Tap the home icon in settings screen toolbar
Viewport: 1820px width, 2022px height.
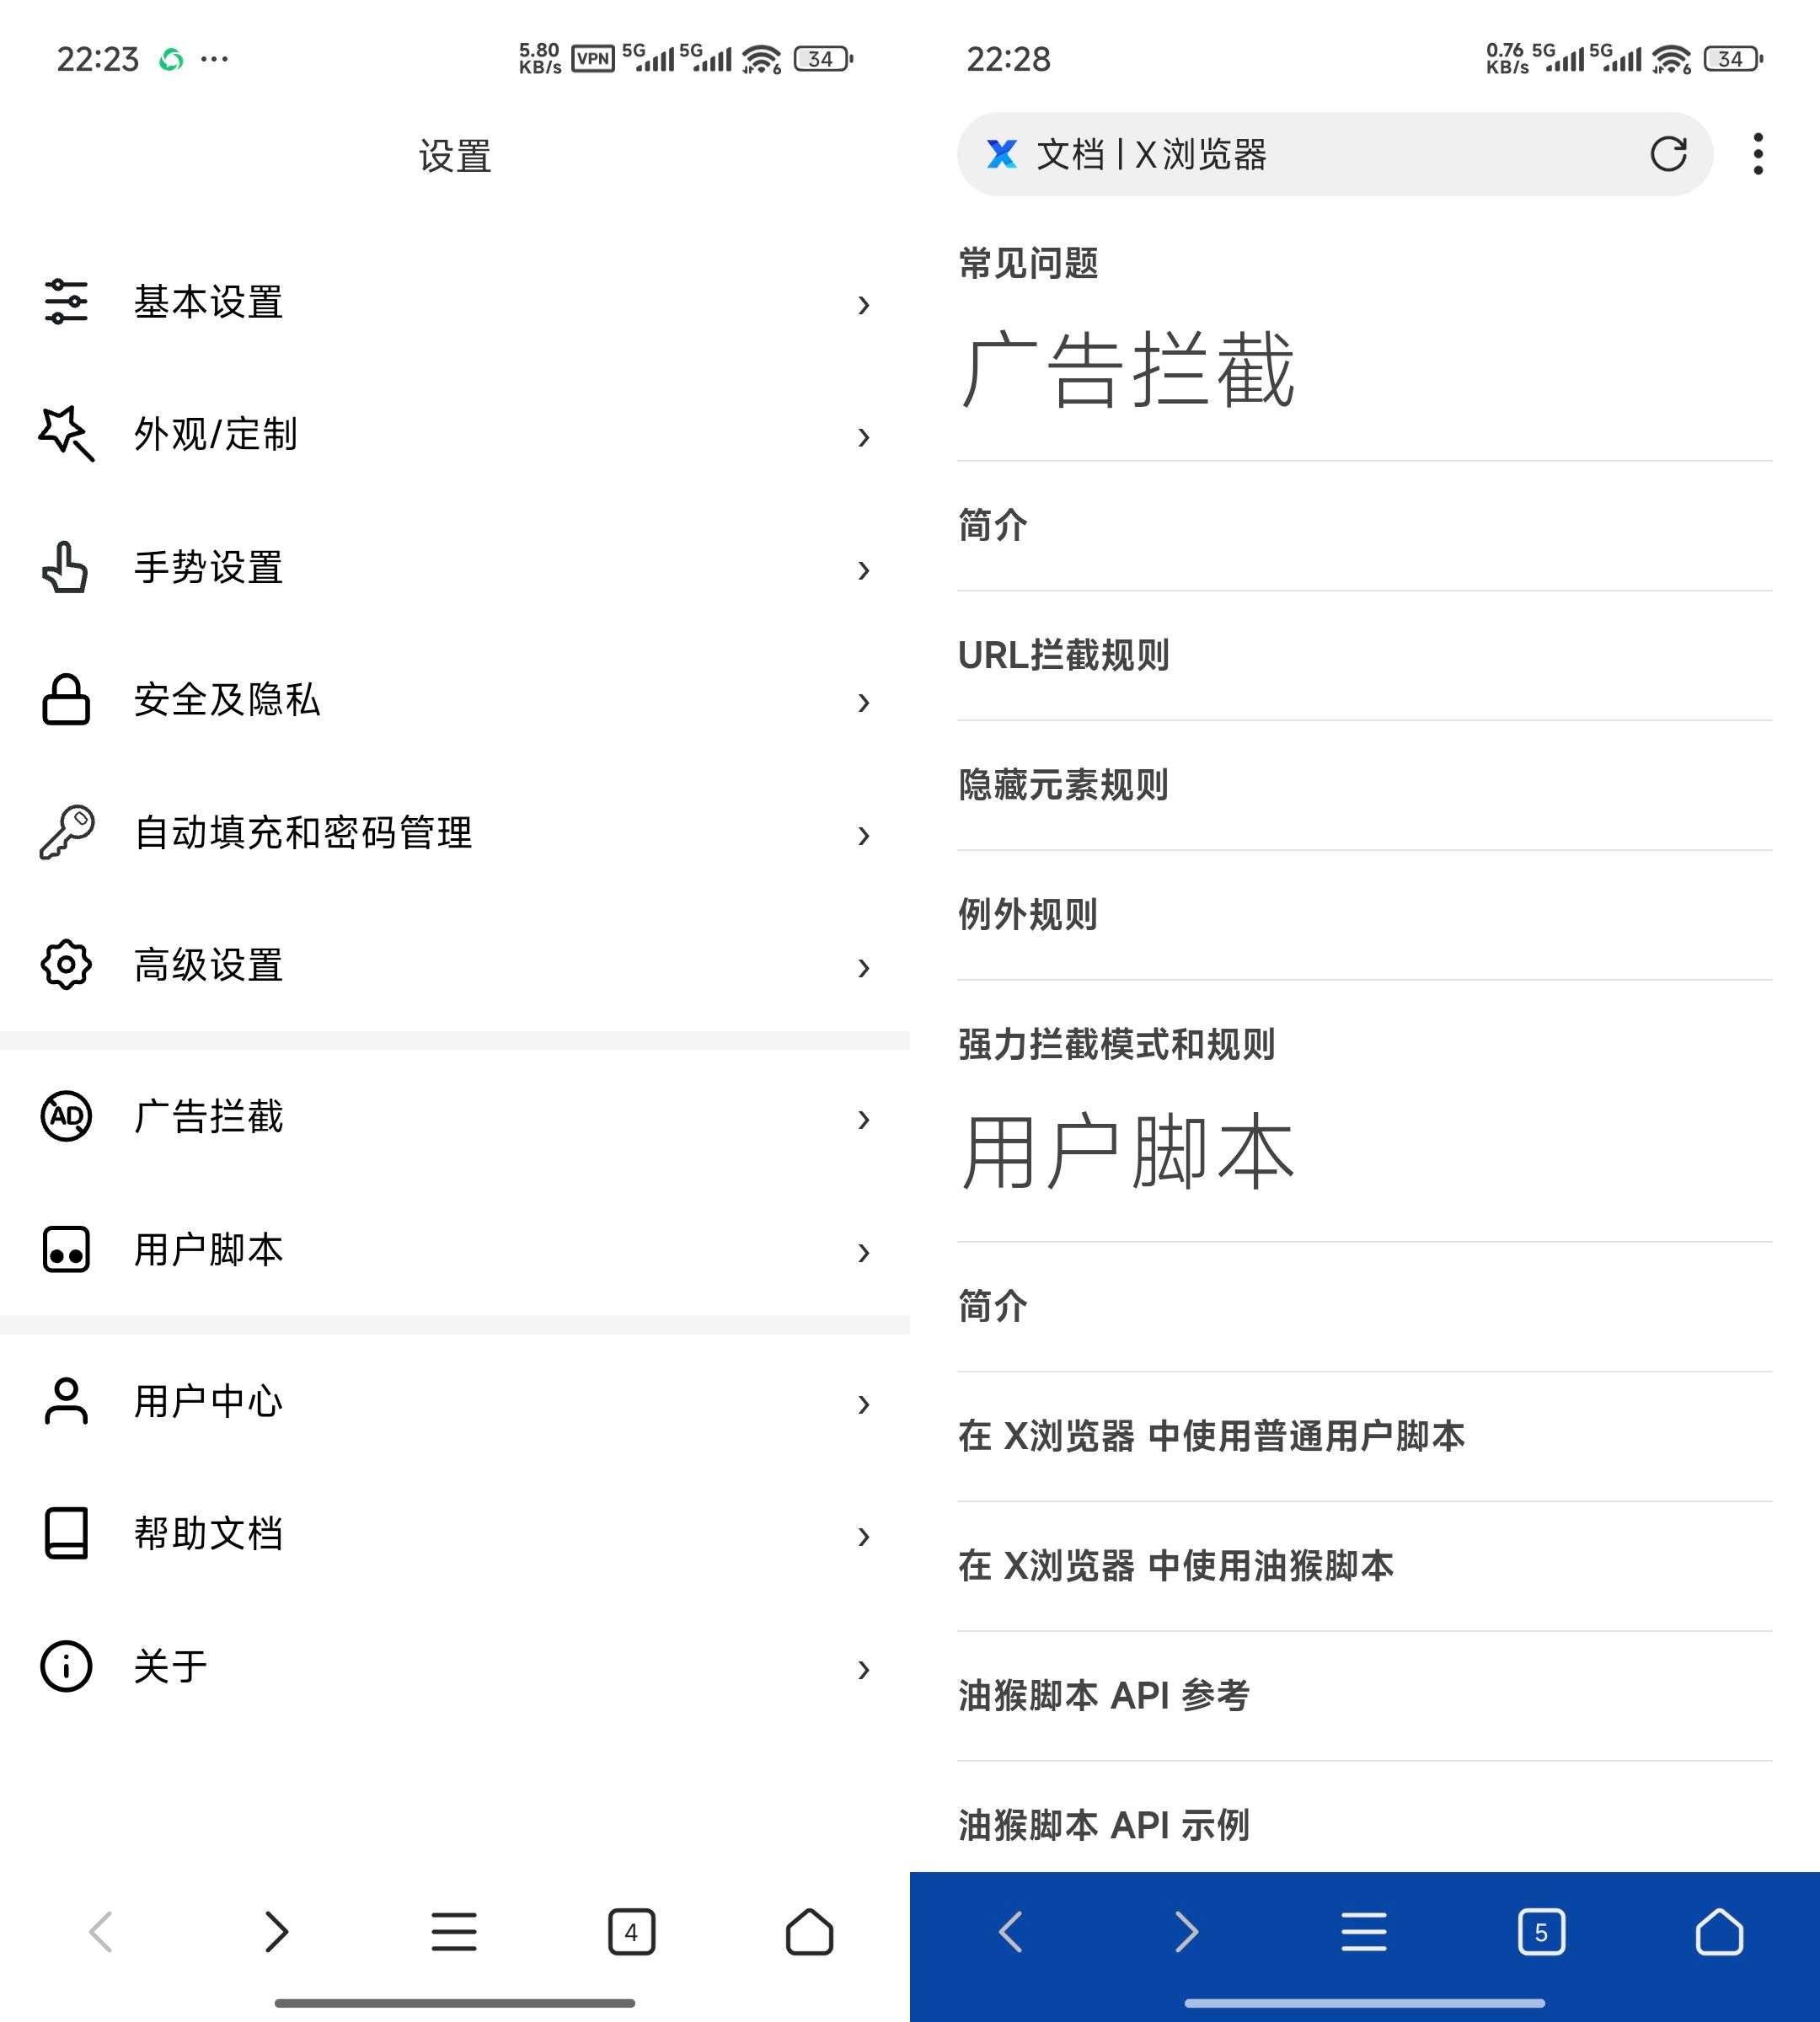[x=809, y=1932]
